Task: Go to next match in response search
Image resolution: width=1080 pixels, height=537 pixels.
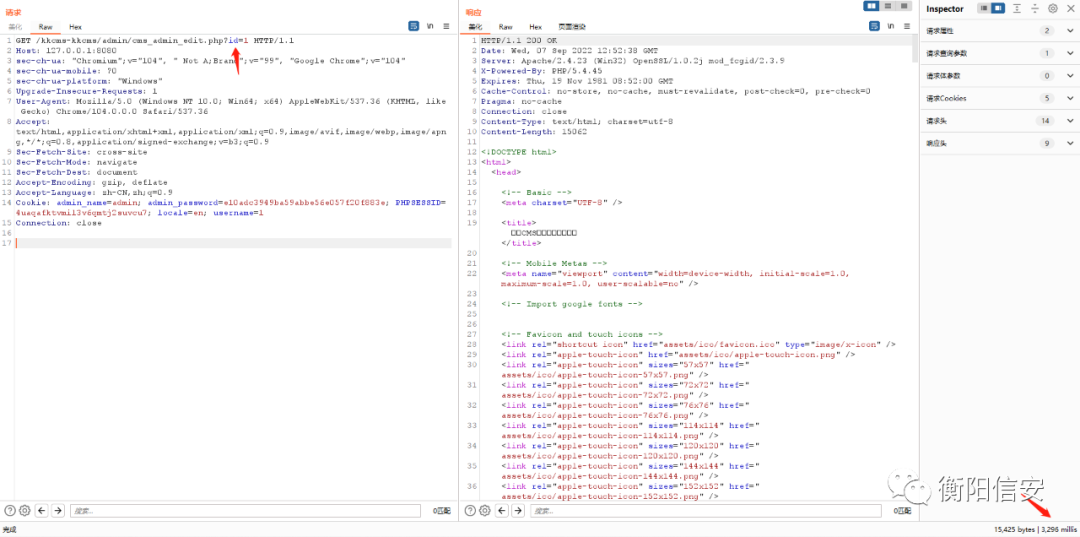Action: (x=517, y=510)
